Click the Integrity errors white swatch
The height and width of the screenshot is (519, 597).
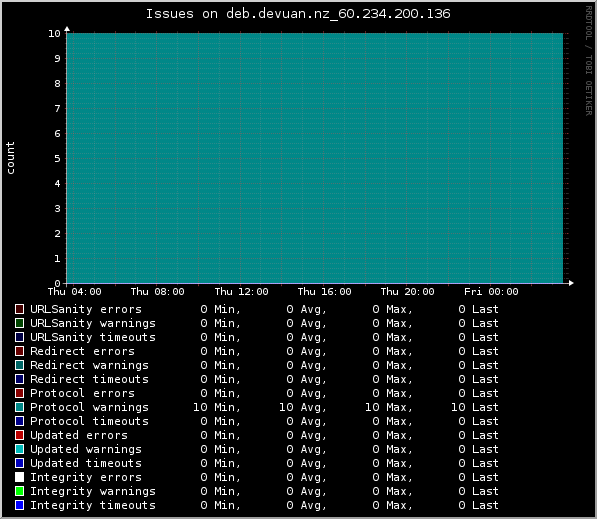pos(19,477)
